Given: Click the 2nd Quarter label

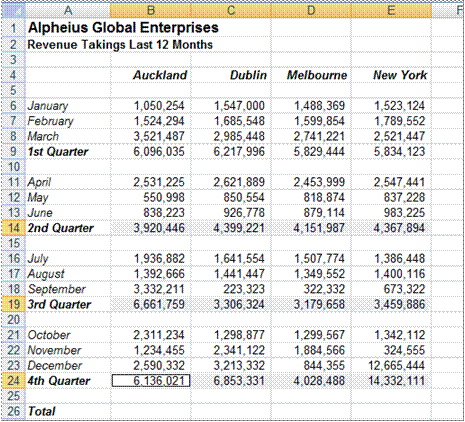Looking at the screenshot, I should (68, 228).
